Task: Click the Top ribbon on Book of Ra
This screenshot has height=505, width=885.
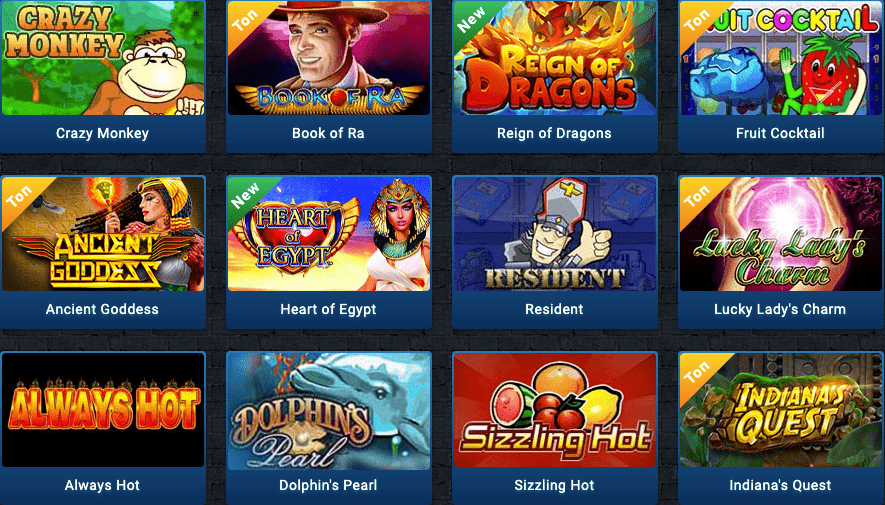Action: [245, 19]
